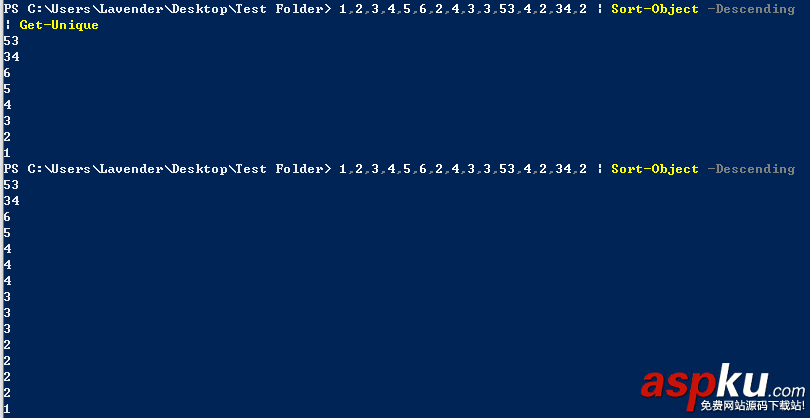This screenshot has height=418, width=811.
Task: Select 34 in the Get-Unique output
Action: 11,57
